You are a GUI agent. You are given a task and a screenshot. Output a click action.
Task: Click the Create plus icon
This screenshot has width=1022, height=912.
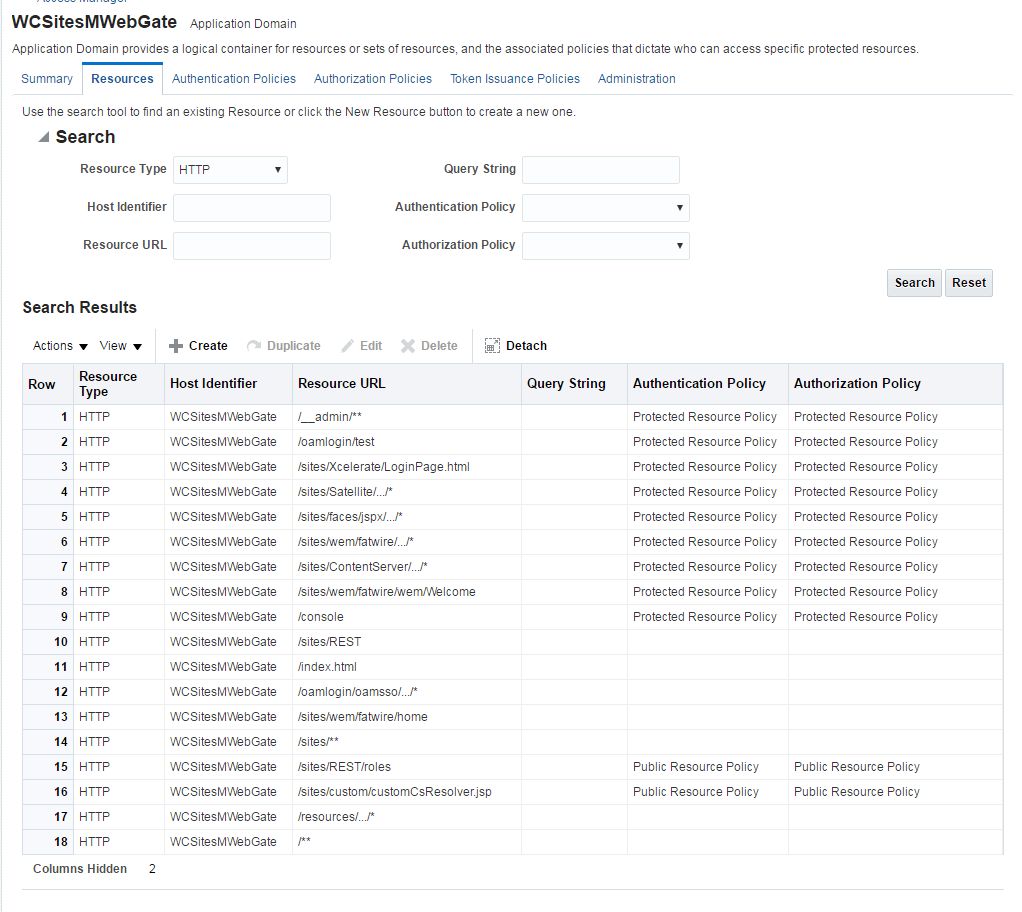pos(175,346)
